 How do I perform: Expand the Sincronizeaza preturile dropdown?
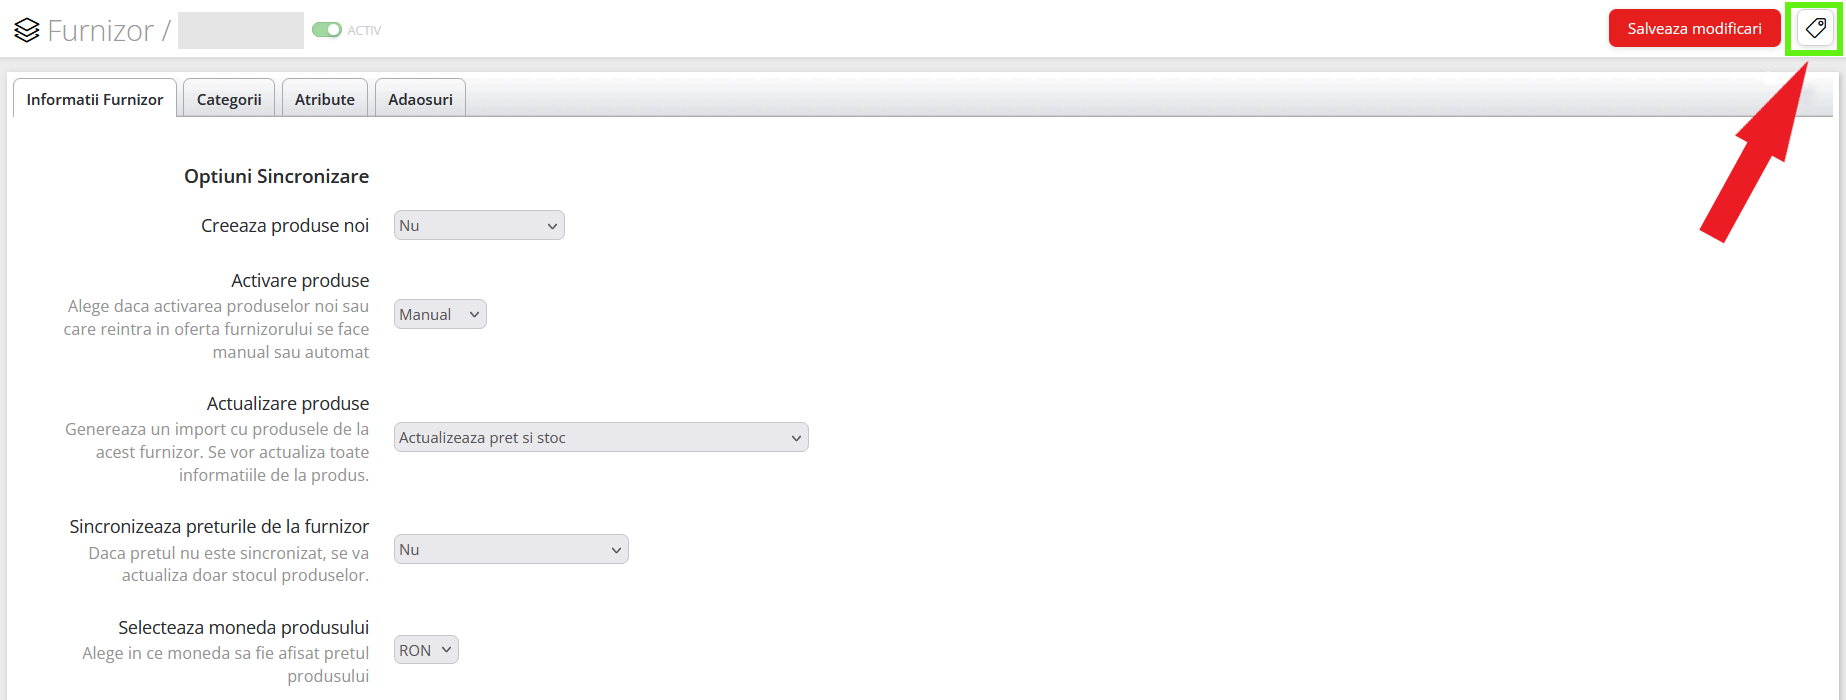[510, 550]
